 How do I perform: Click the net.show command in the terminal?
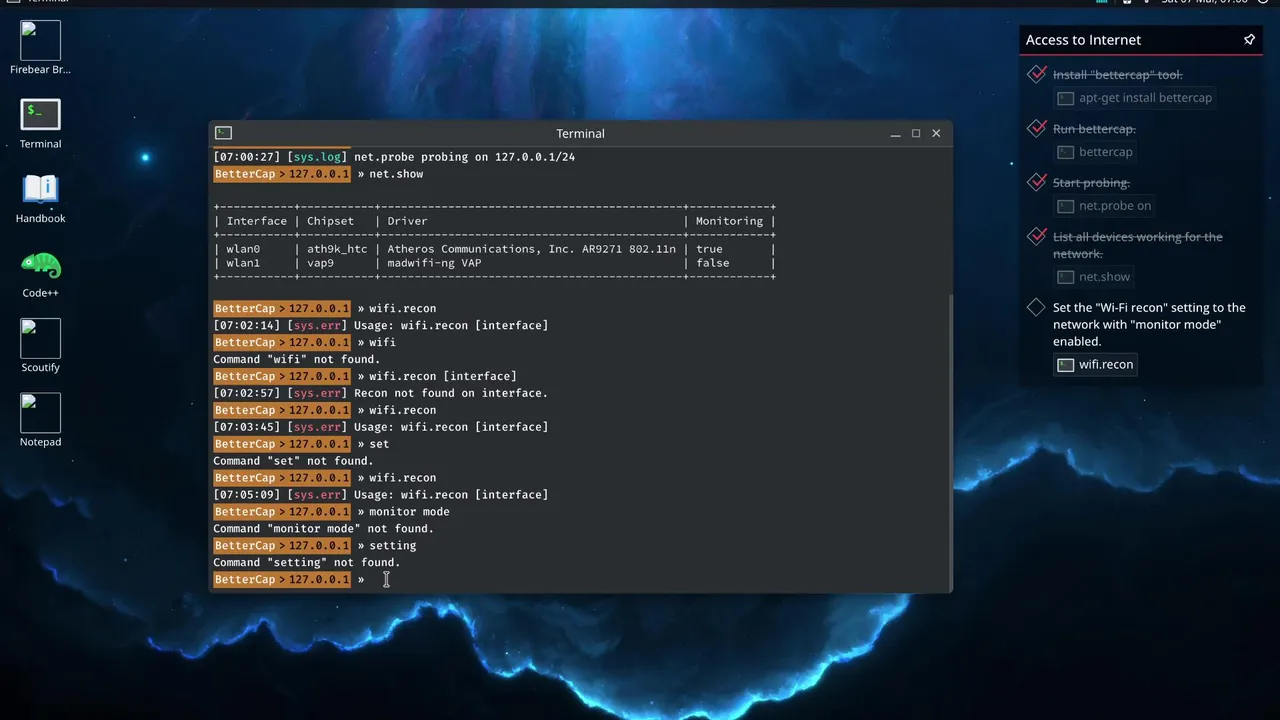(396, 174)
